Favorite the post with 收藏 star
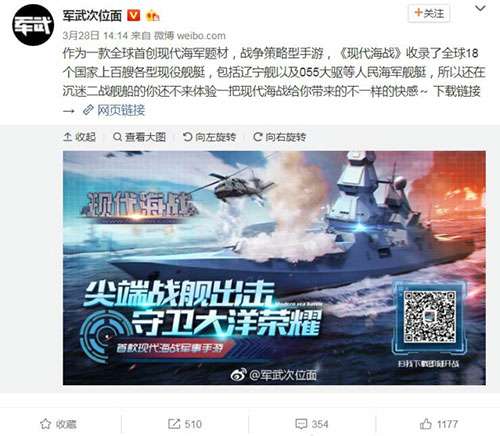Screen dimensions: 500x436 [58, 424]
